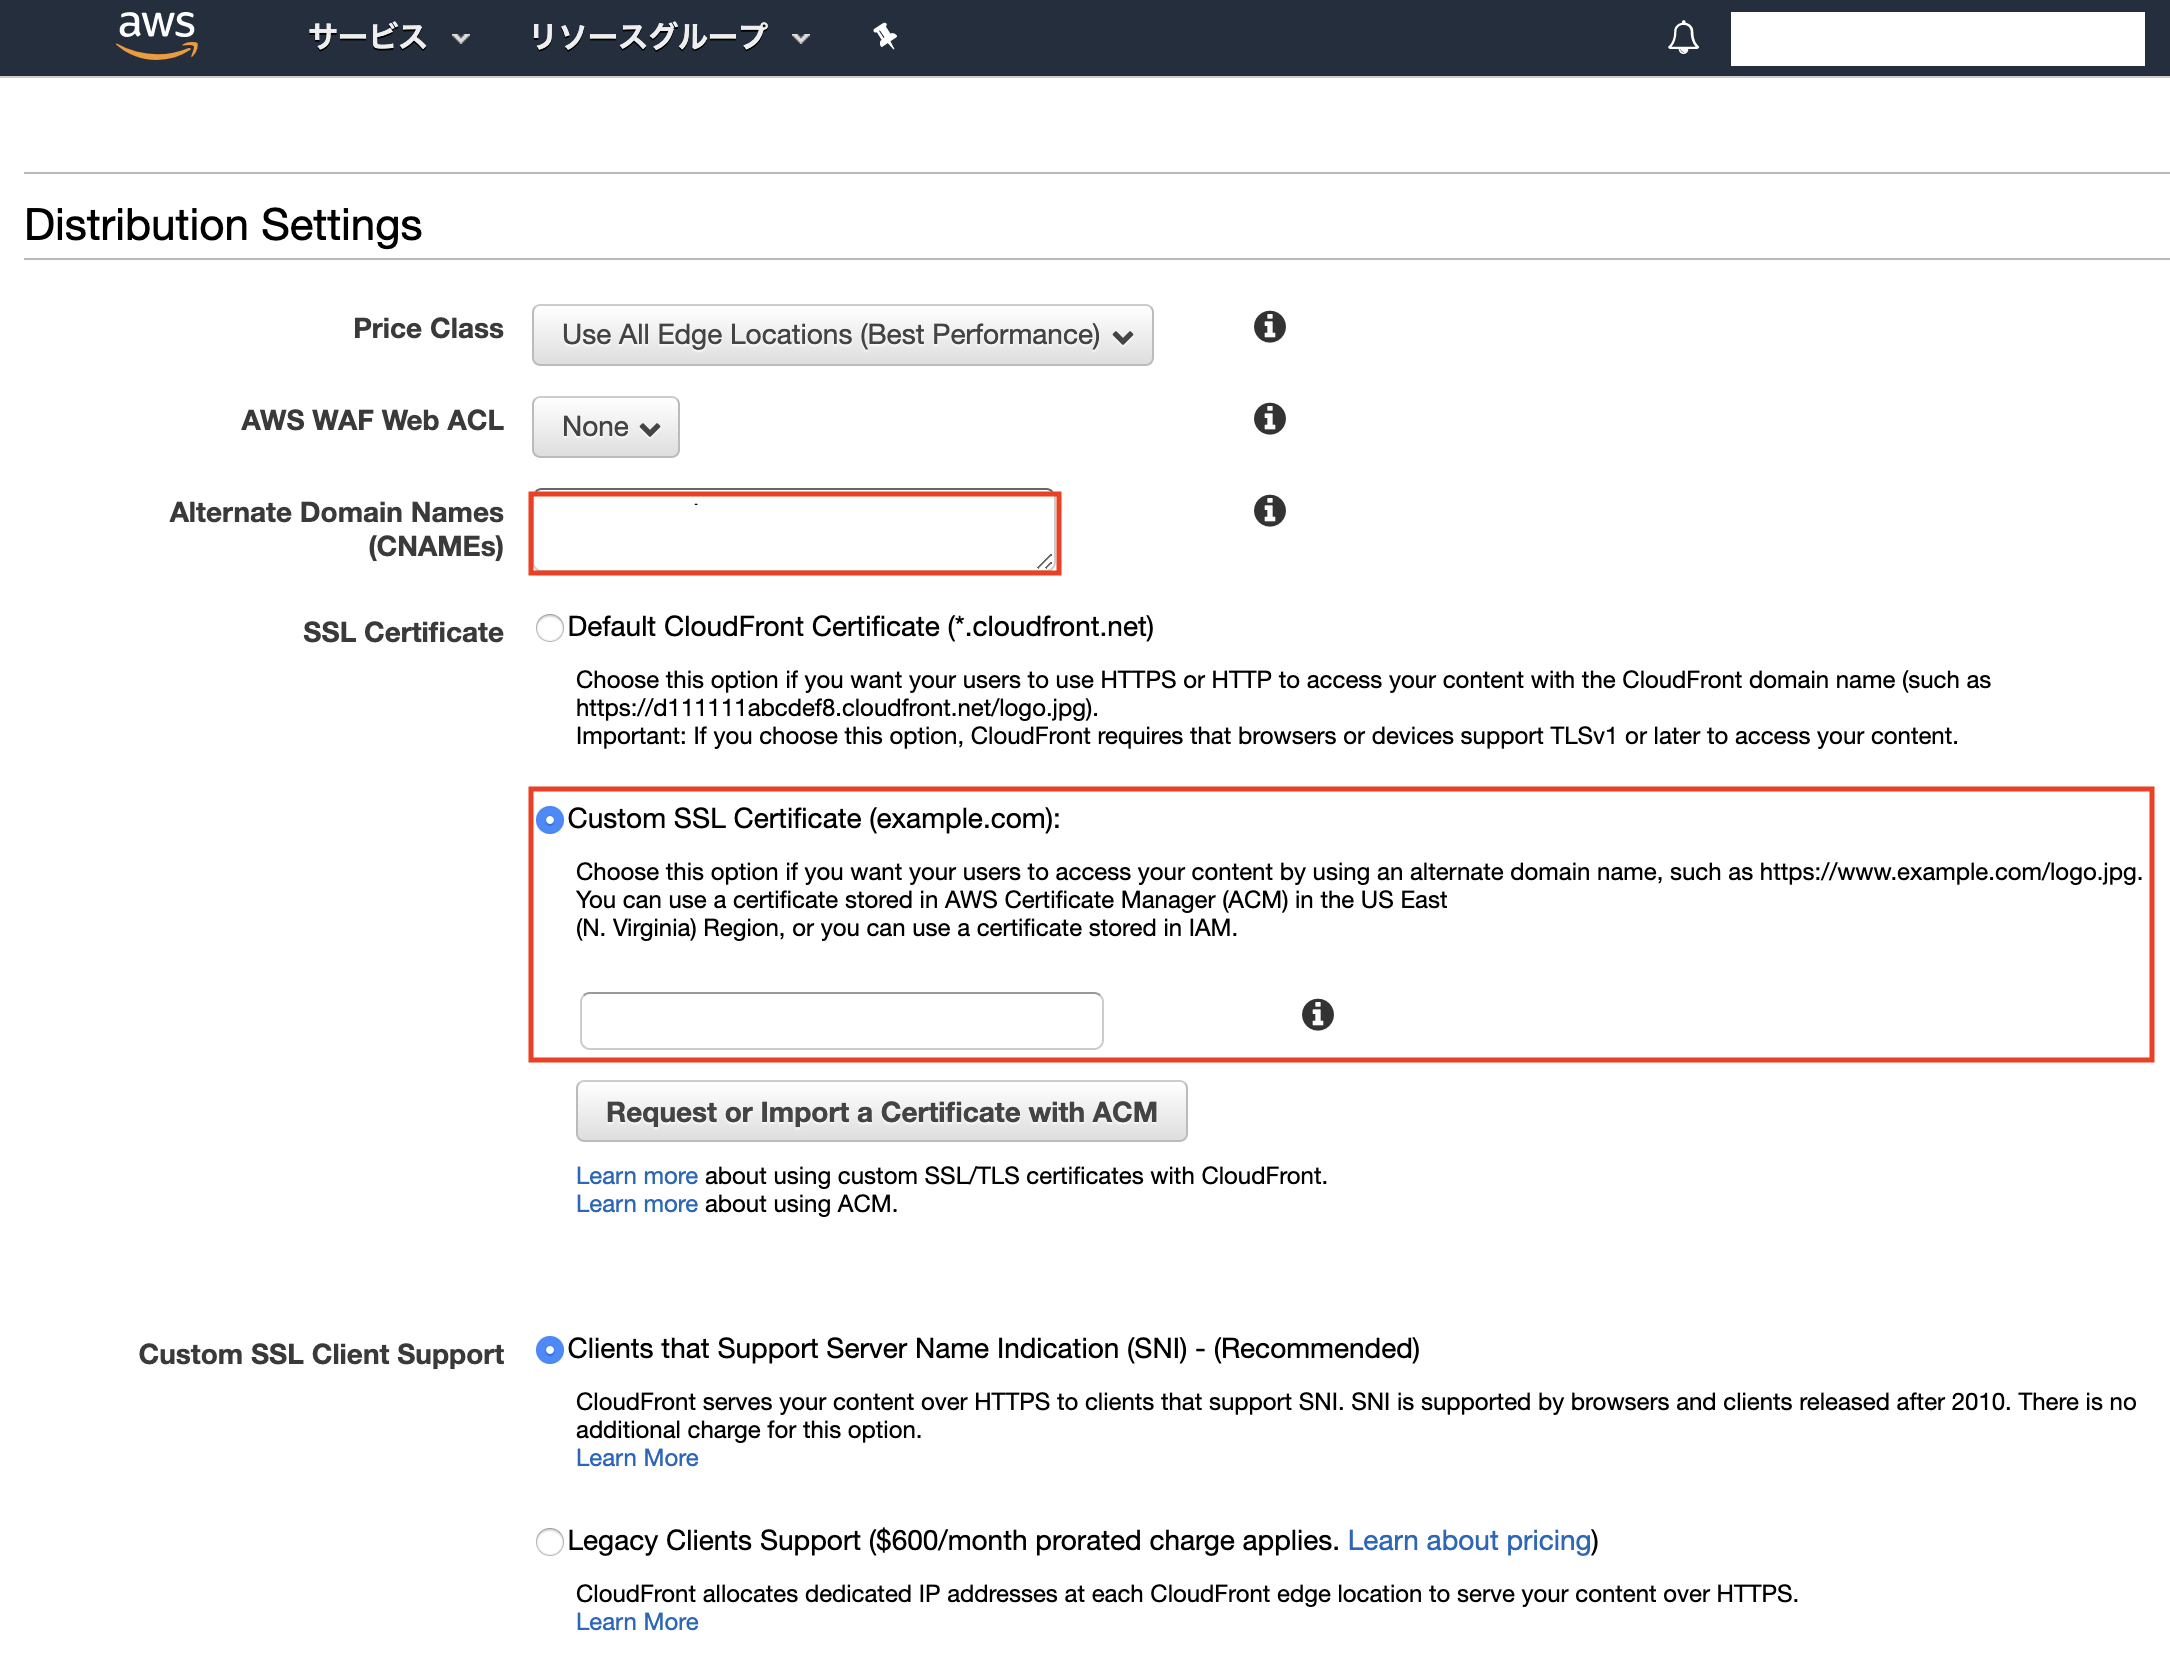The width and height of the screenshot is (2170, 1674).
Task: Select Default CloudFront Certificate radio option
Action: (550, 628)
